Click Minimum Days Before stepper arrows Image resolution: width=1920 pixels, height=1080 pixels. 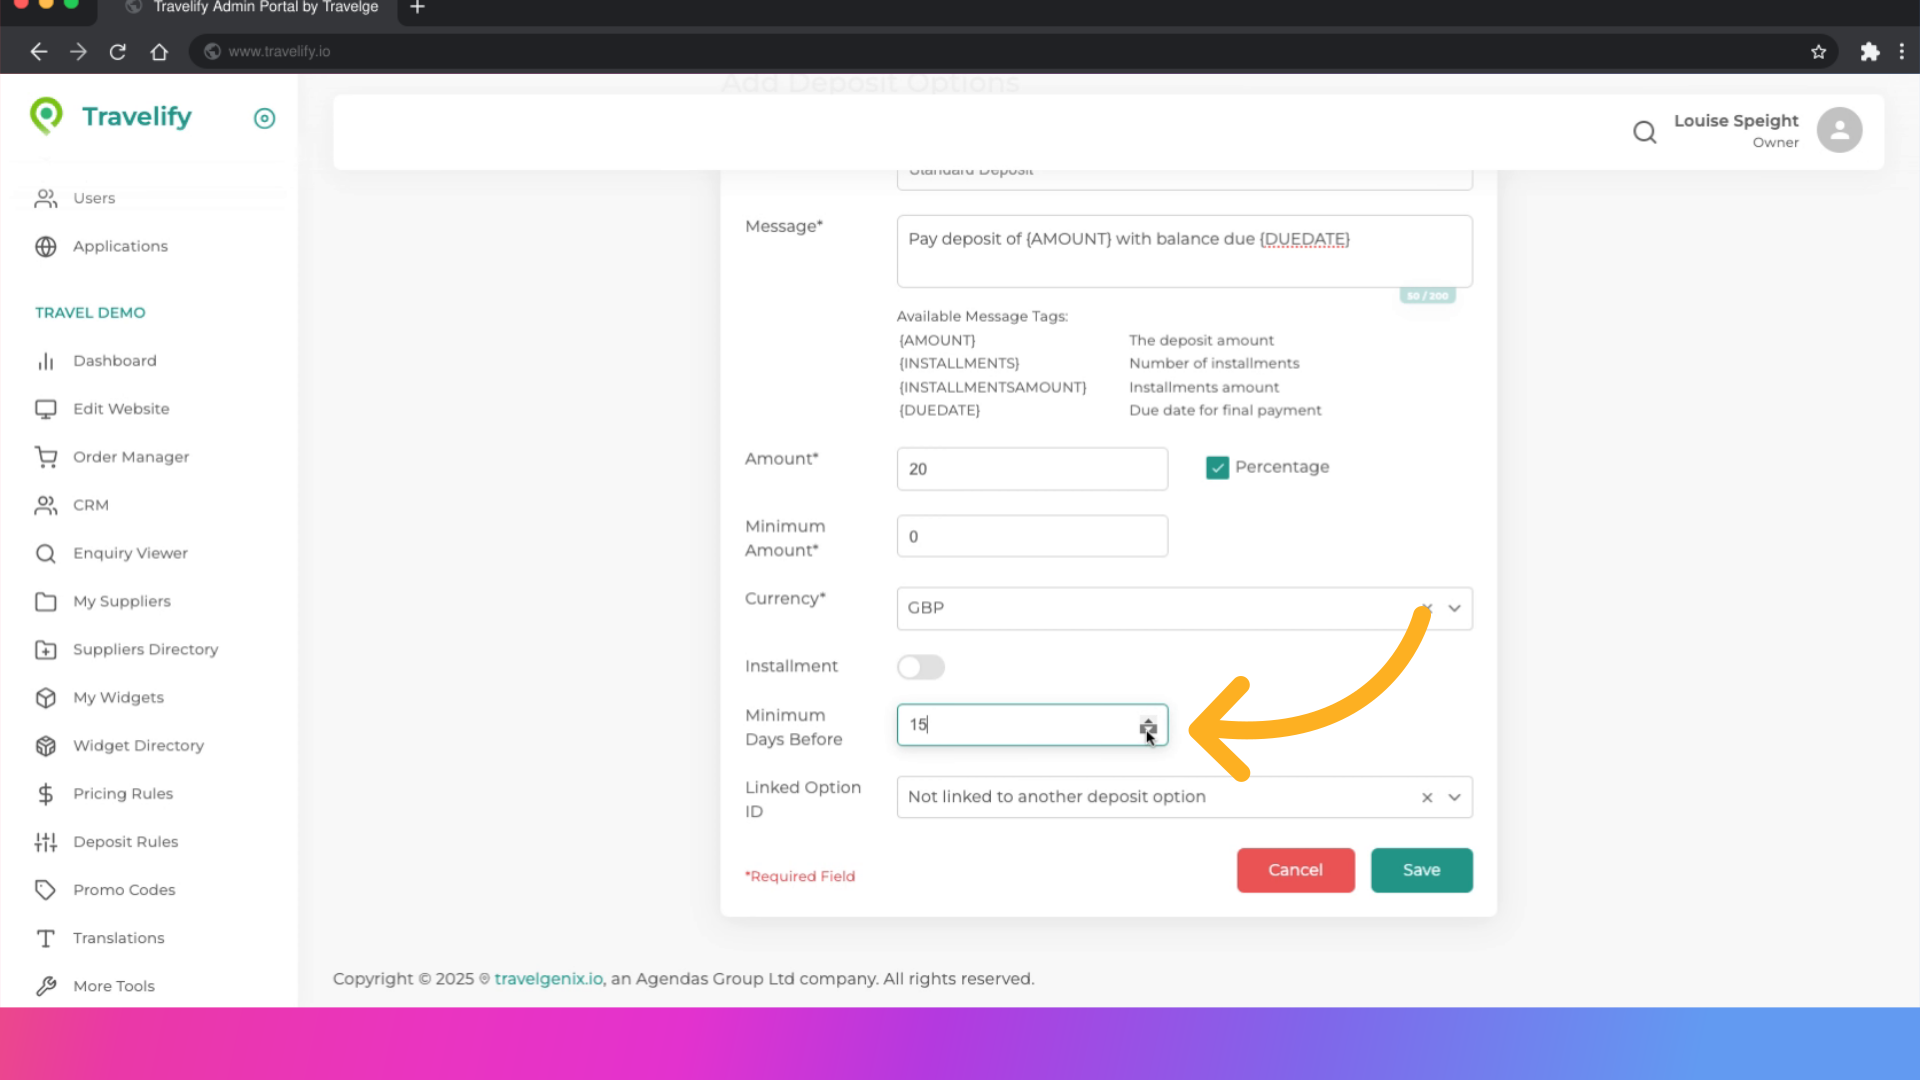[1148, 726]
